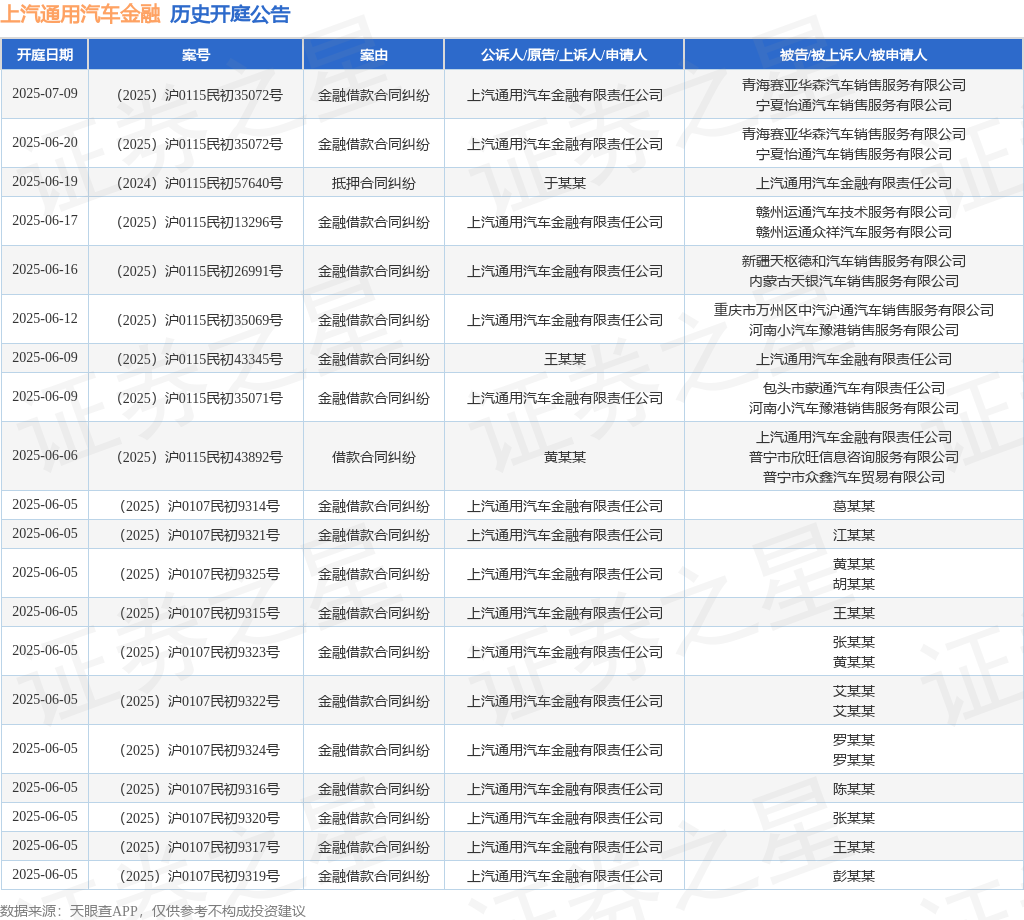The image size is (1024, 920).
Task: Select the 案号 column header
Action: [x=196, y=55]
